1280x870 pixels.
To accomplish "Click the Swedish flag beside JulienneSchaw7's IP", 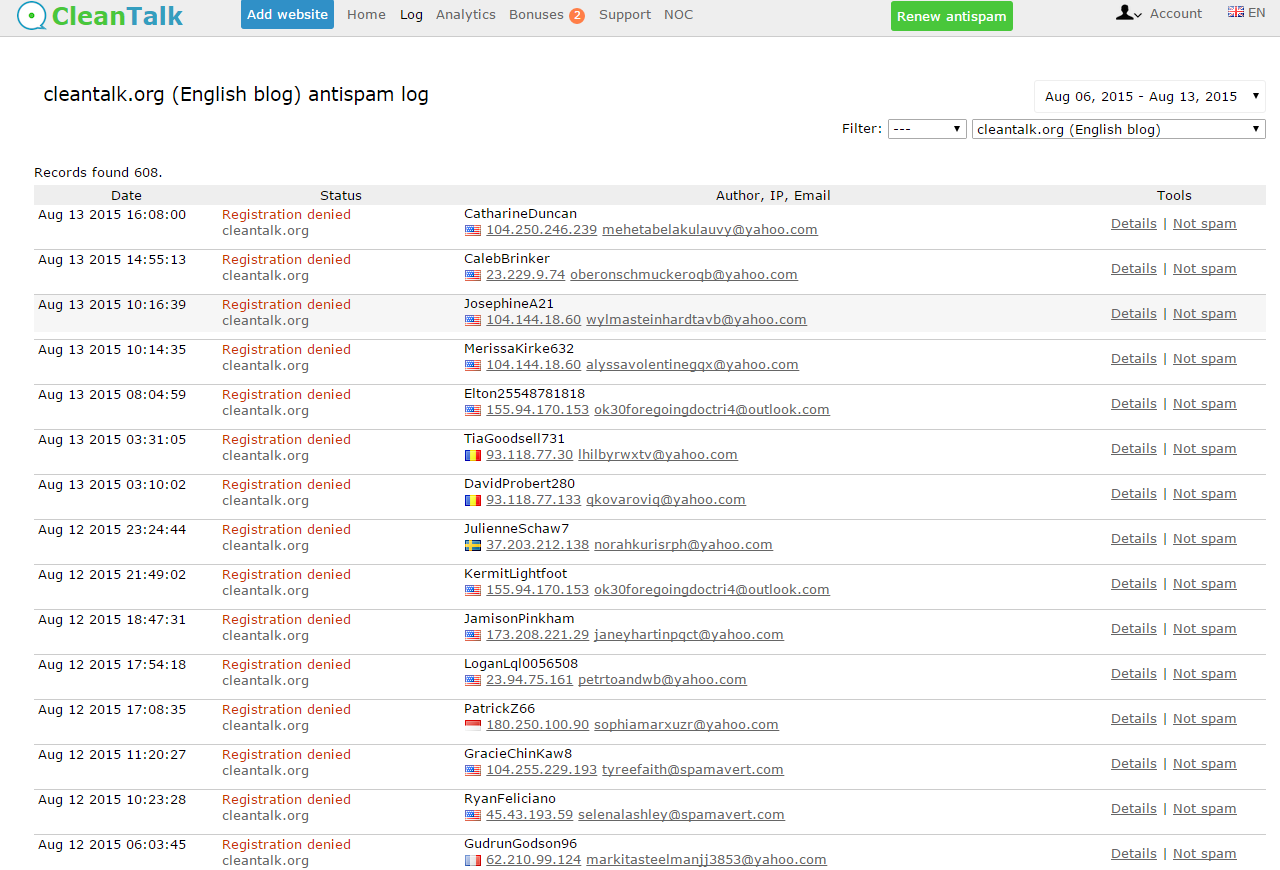I will [x=471, y=545].
